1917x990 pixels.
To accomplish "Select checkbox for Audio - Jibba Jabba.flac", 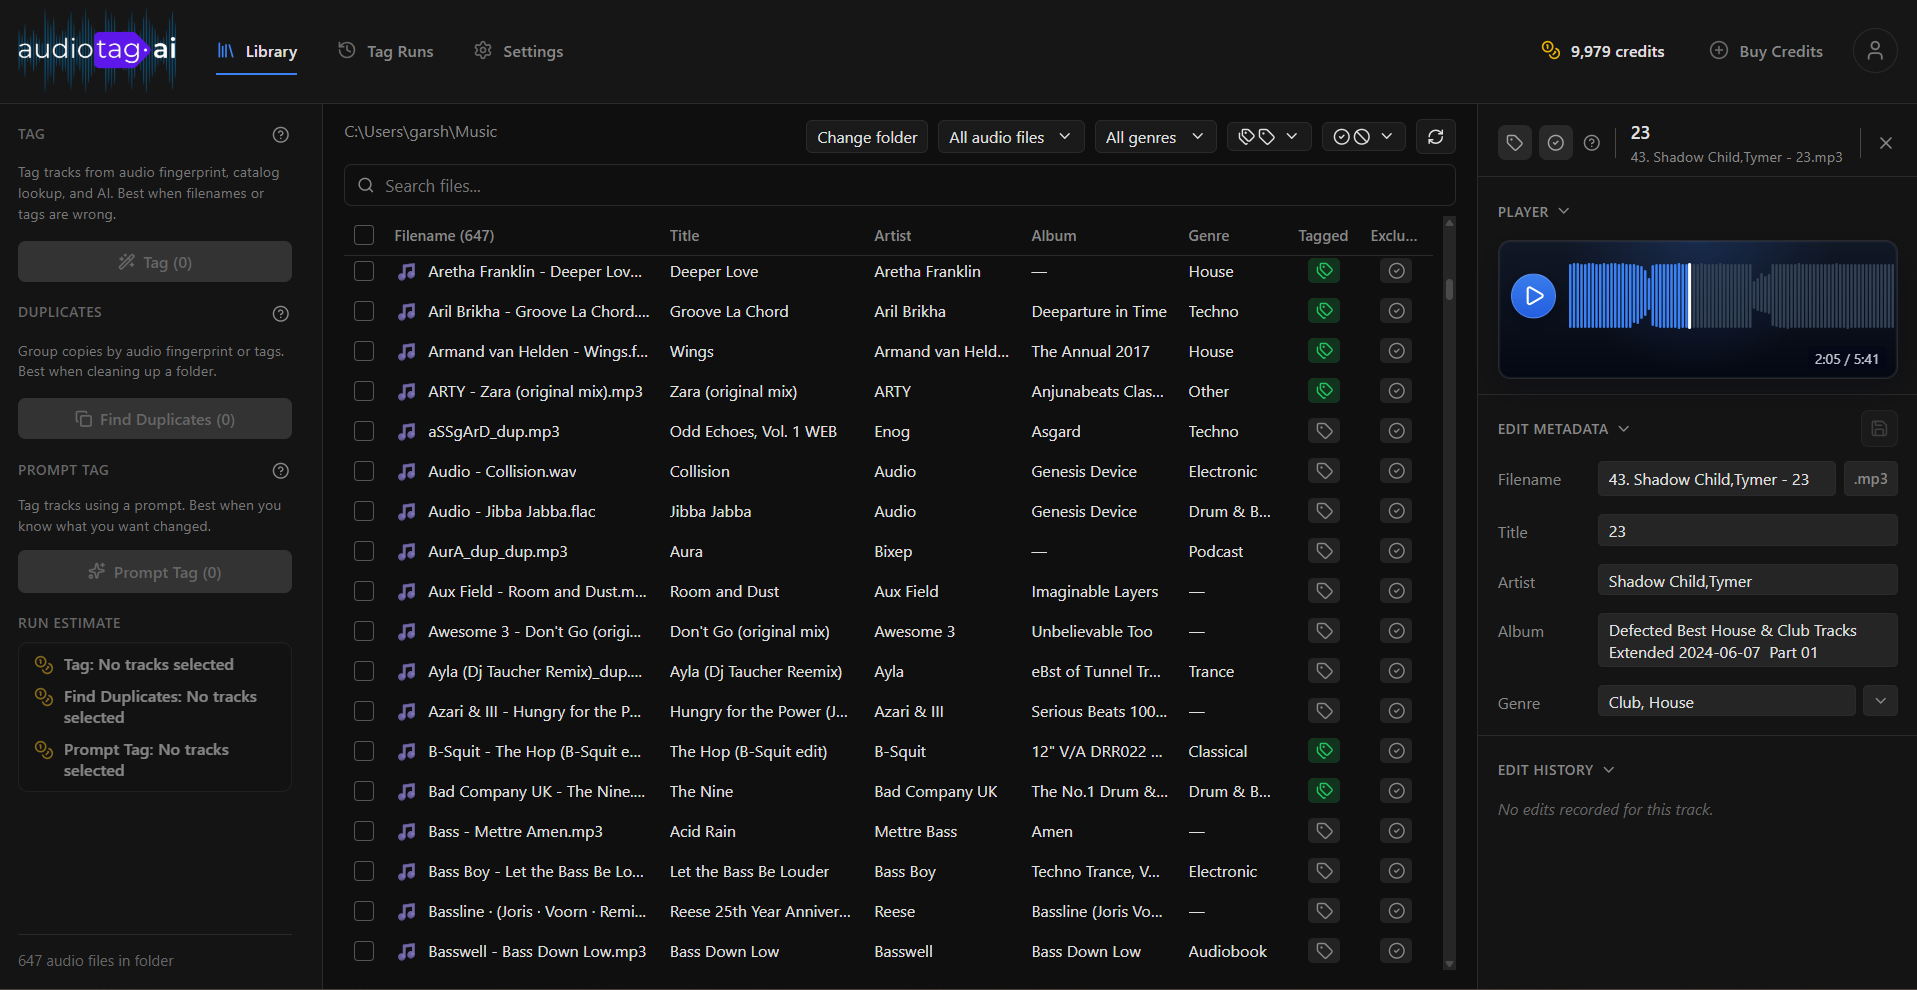I will (x=364, y=511).
